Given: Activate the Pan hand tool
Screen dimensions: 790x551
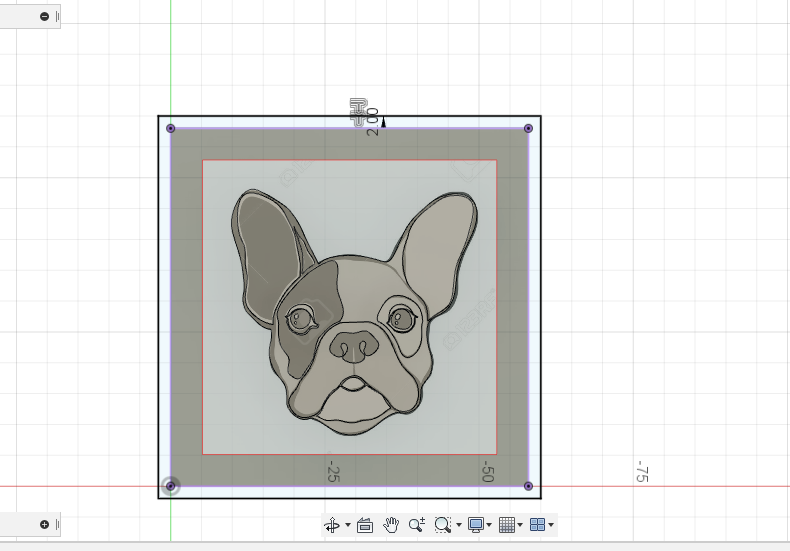Looking at the screenshot, I should (x=390, y=525).
